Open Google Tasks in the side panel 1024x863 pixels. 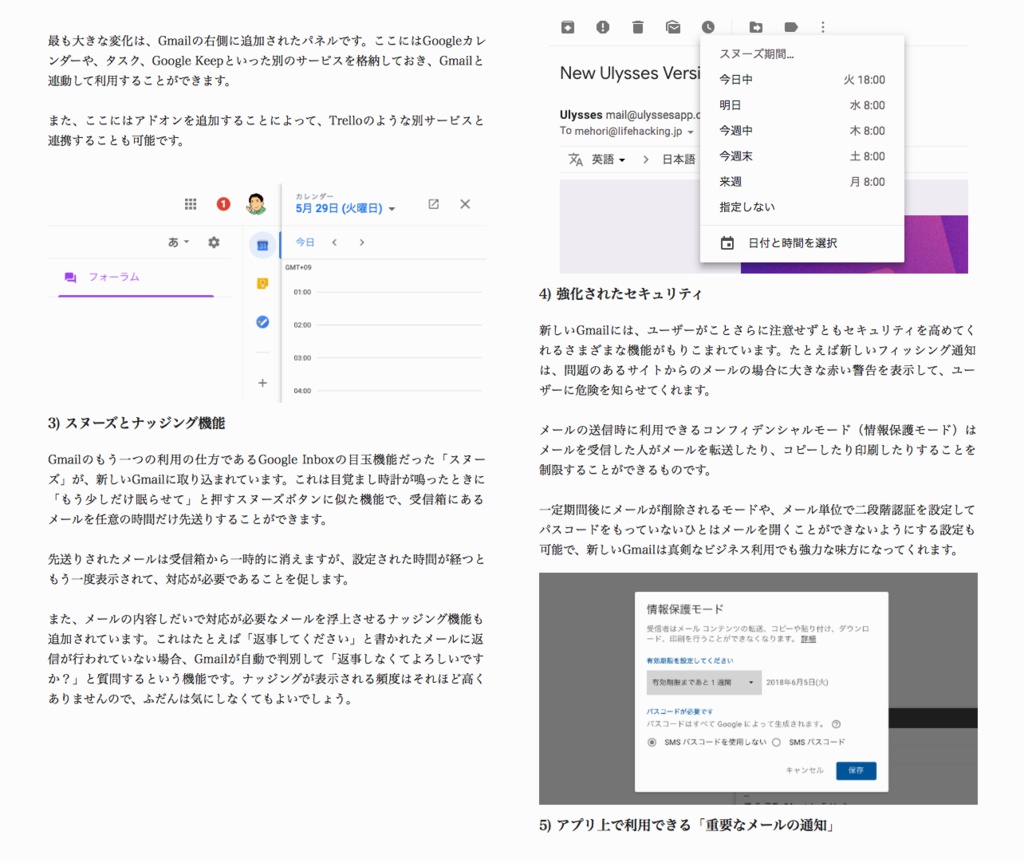pyautogui.click(x=261, y=322)
